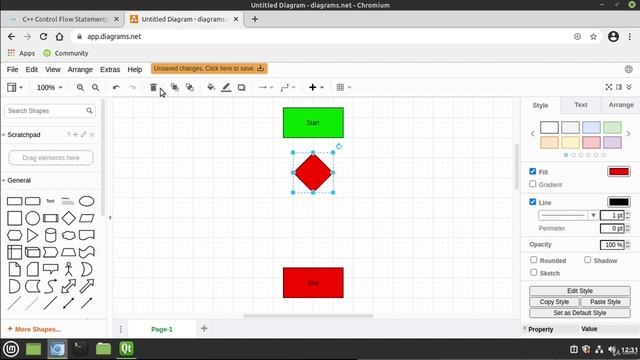Click the Paste Style button
This screenshot has height=360, width=640.
point(605,302)
